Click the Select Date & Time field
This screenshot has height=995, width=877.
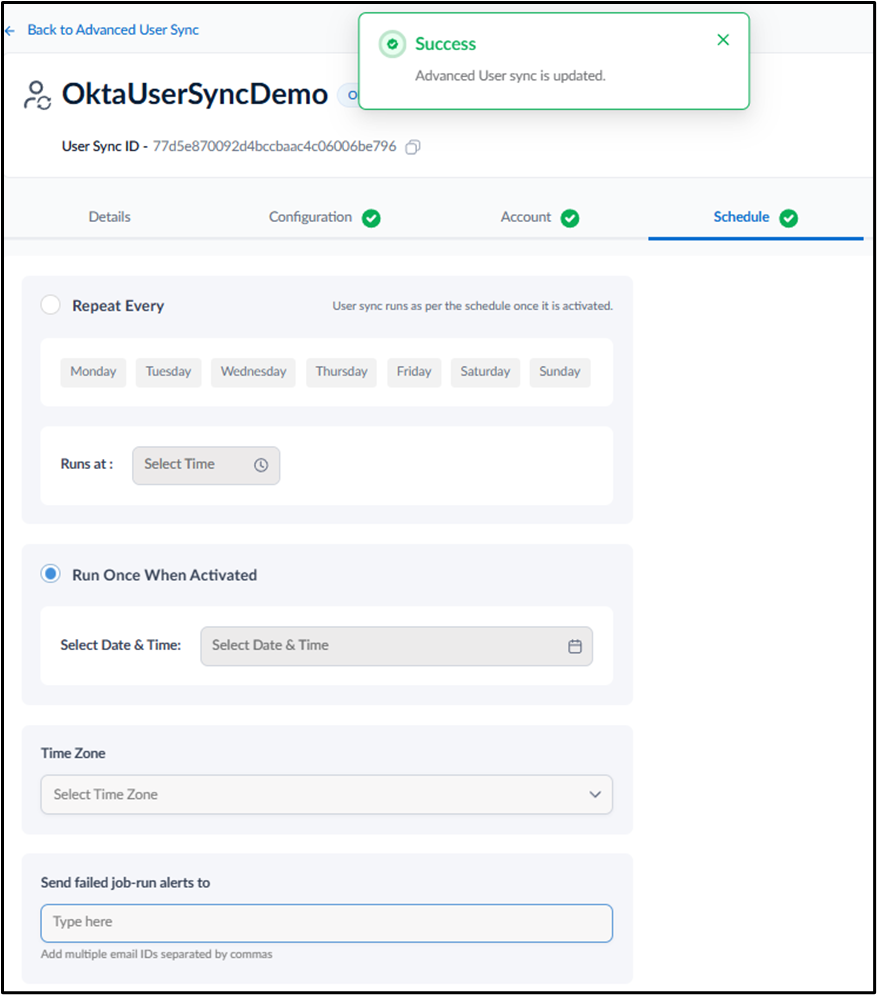396,646
